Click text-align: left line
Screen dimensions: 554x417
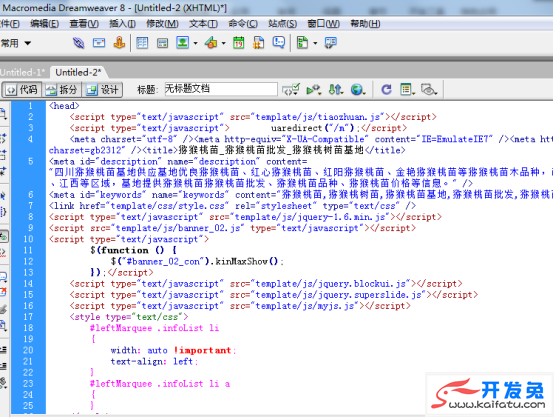154,362
